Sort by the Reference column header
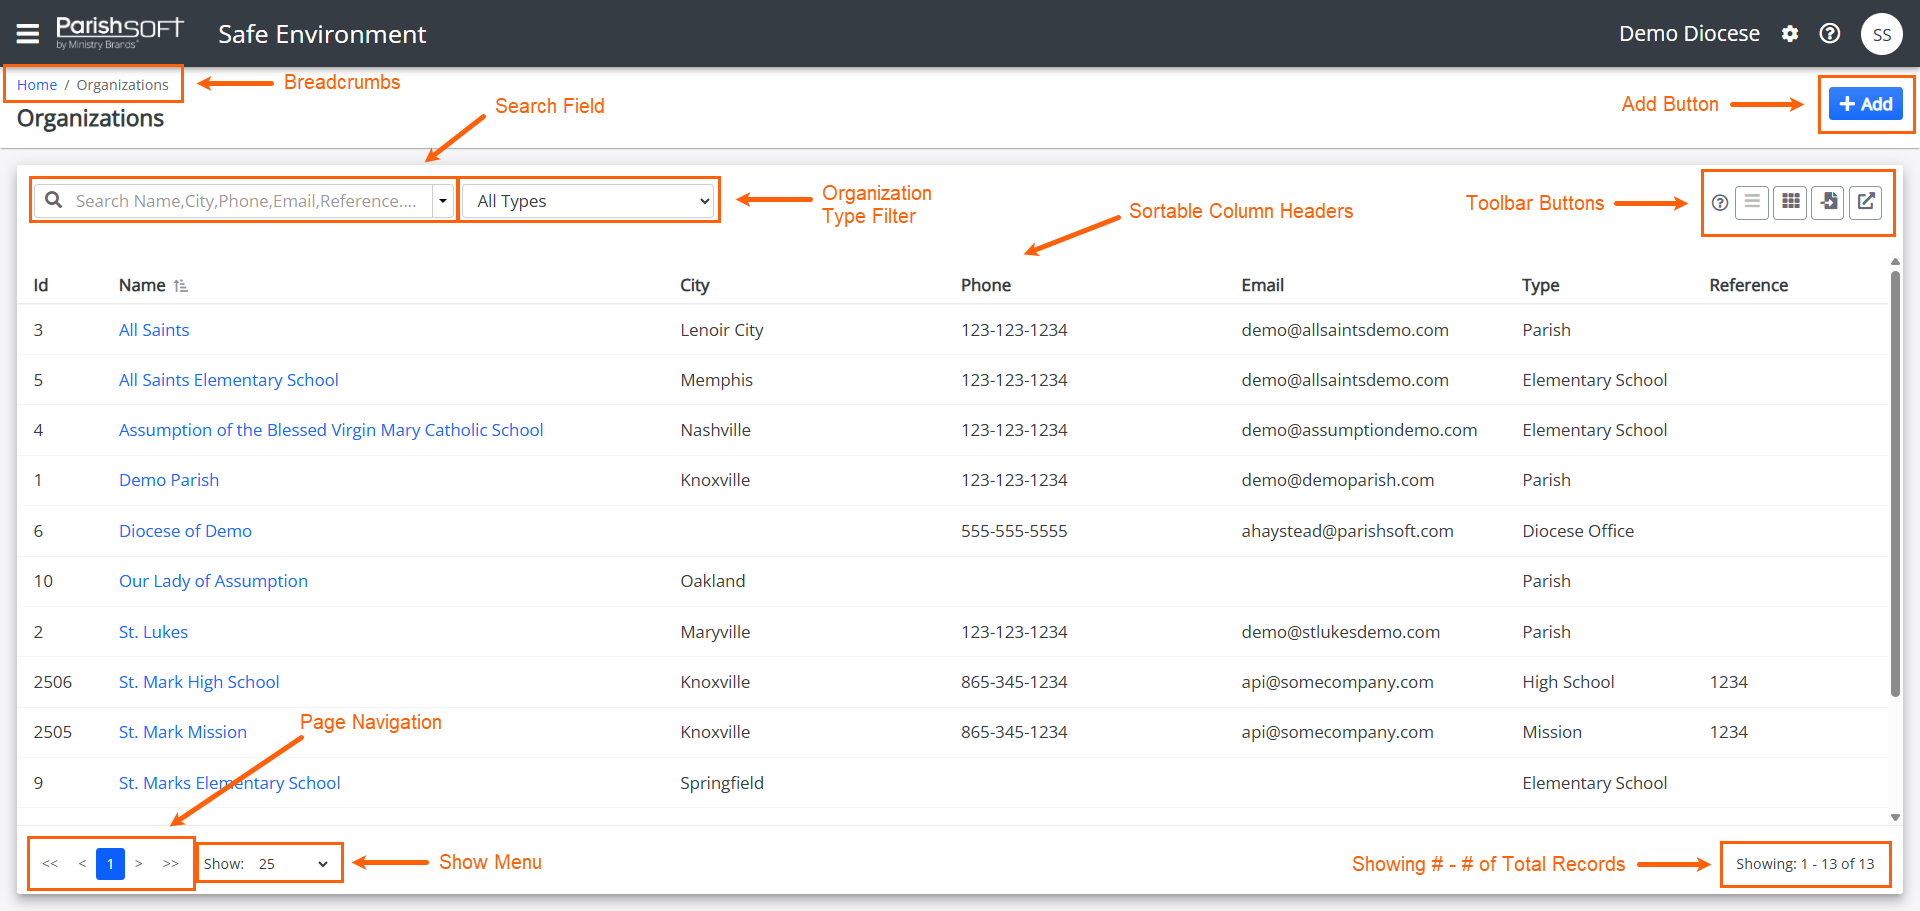1920x911 pixels. 1749,285
